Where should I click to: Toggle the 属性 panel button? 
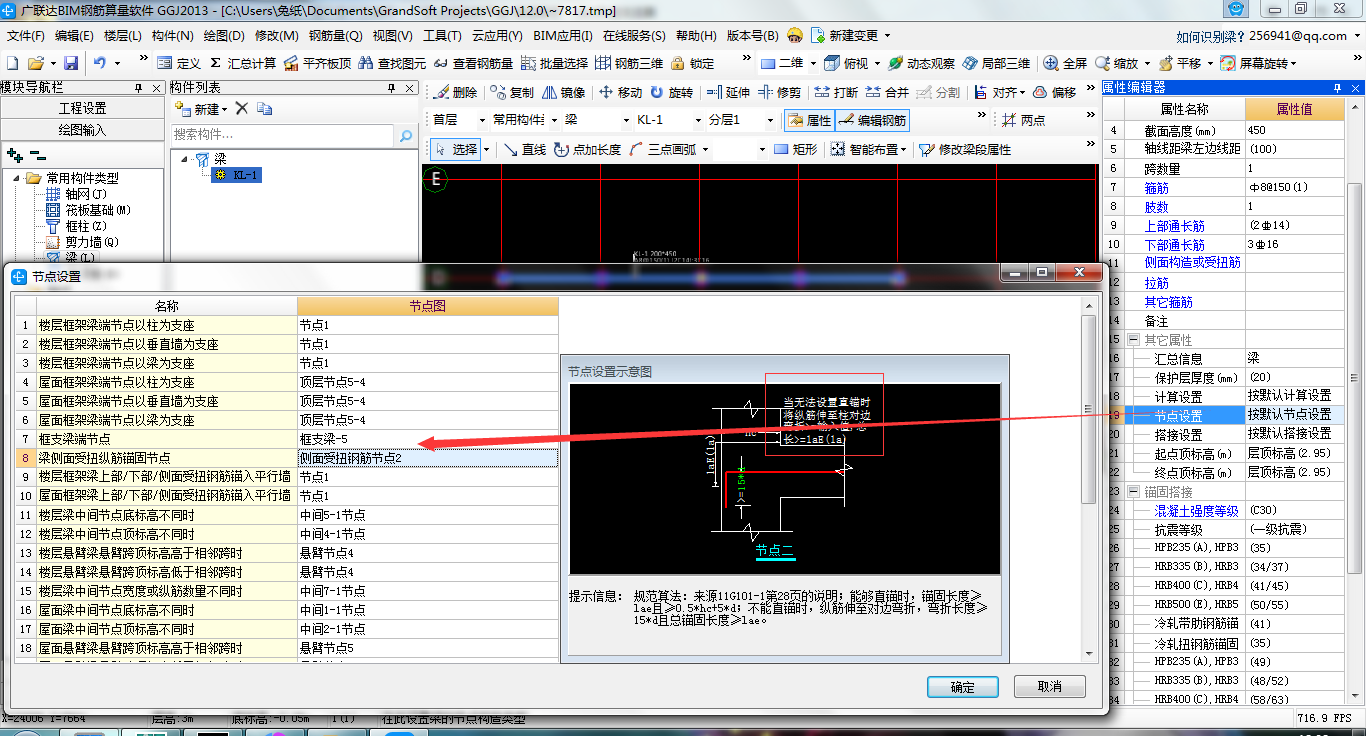[809, 120]
